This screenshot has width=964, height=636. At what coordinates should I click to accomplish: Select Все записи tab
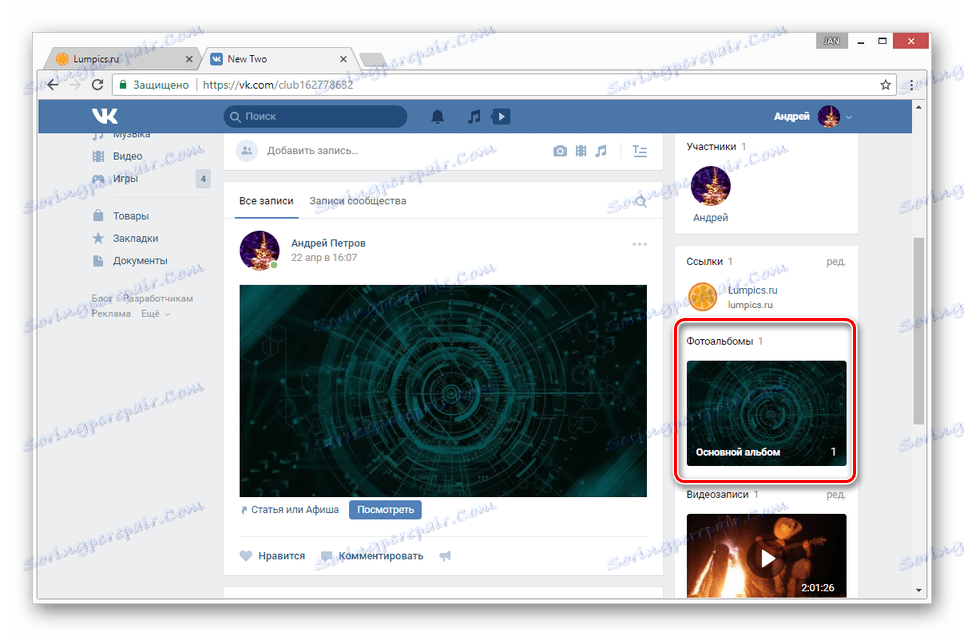[x=266, y=201]
